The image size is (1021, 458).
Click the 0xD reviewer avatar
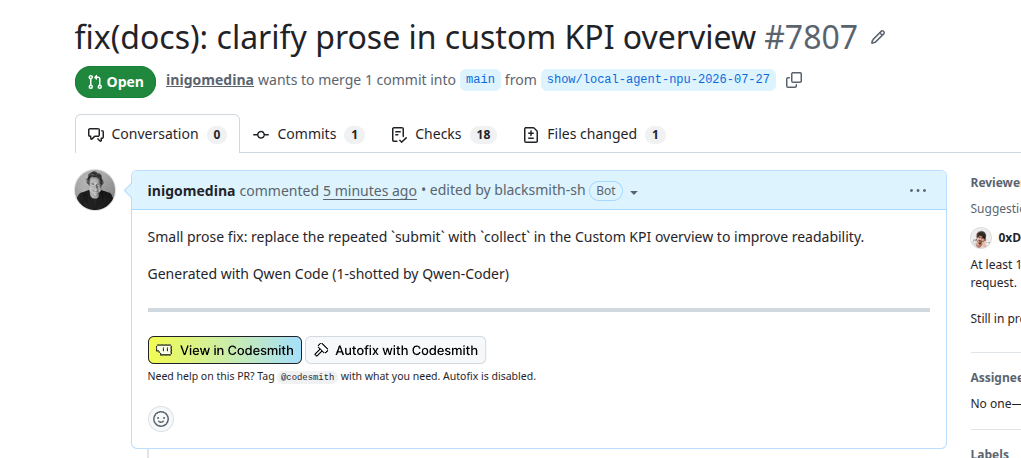coord(981,238)
